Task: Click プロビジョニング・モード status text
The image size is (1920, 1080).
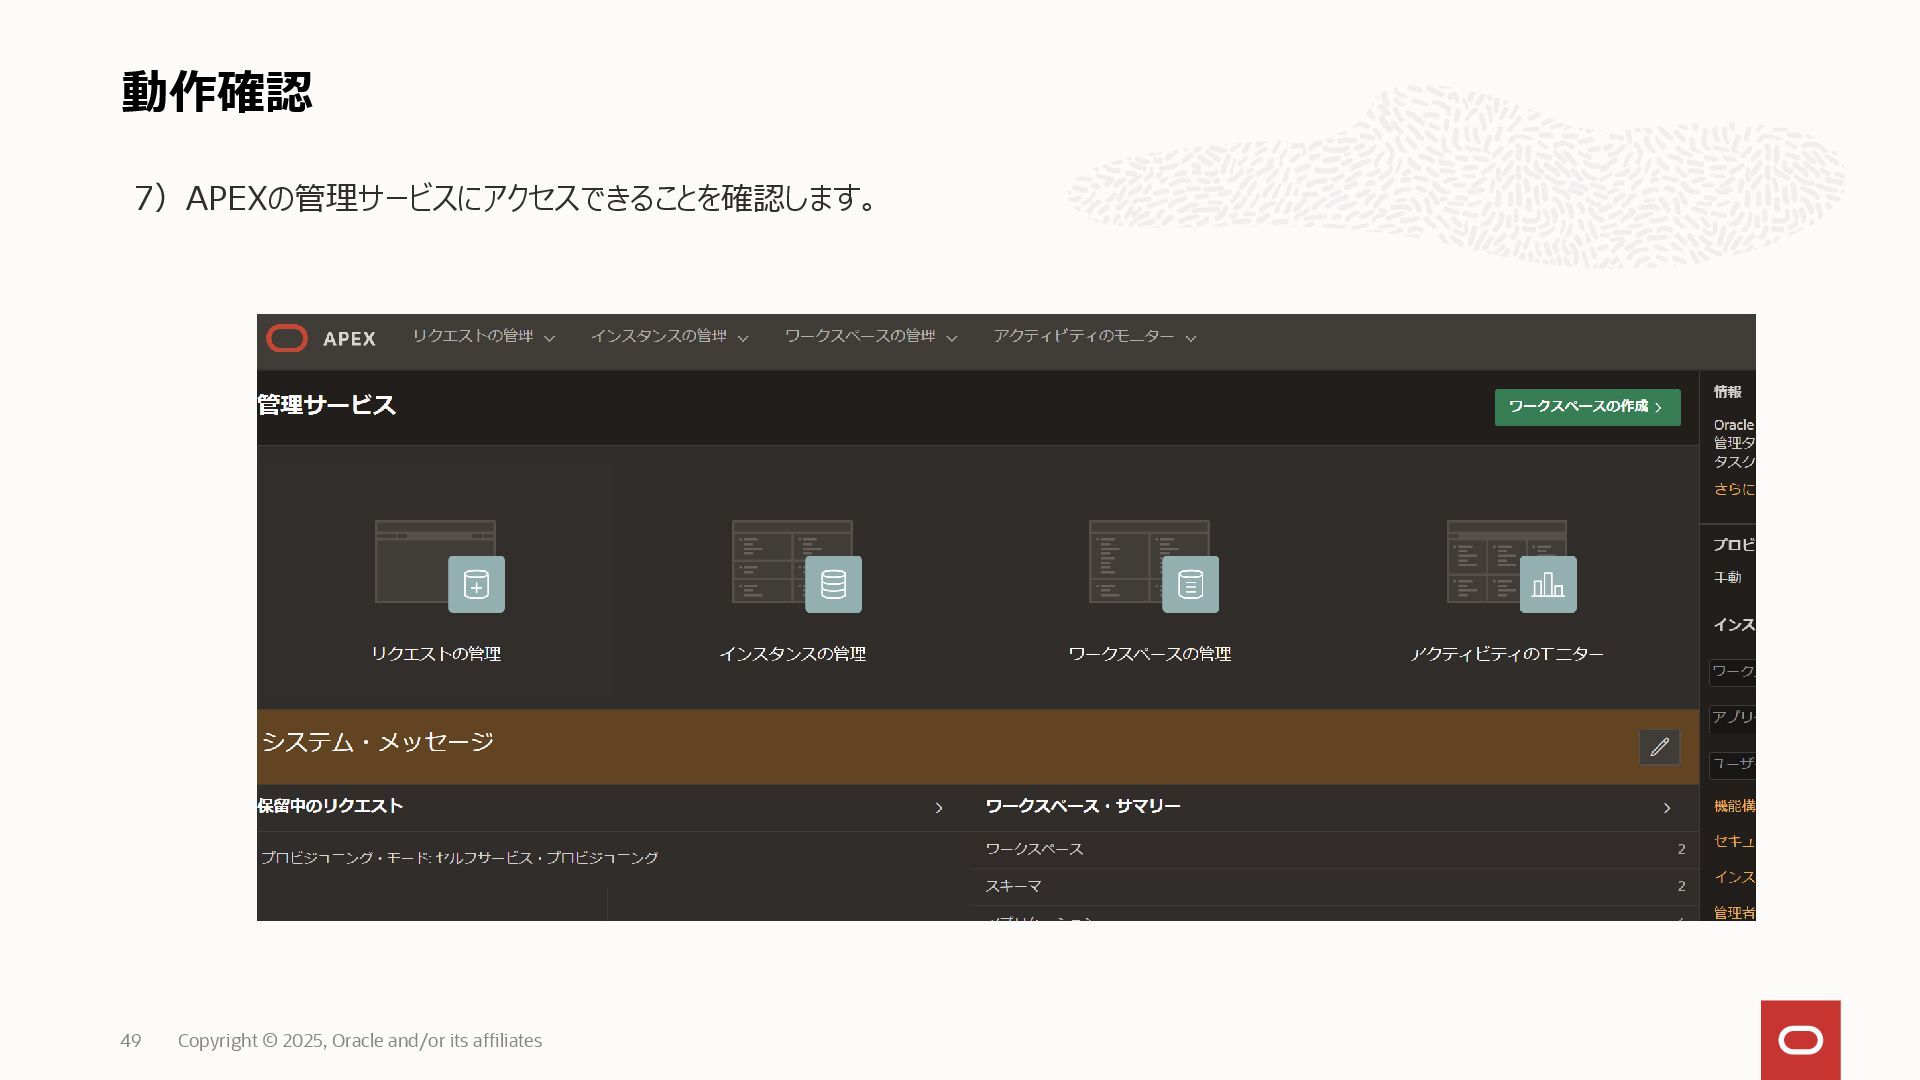Action: click(x=460, y=858)
